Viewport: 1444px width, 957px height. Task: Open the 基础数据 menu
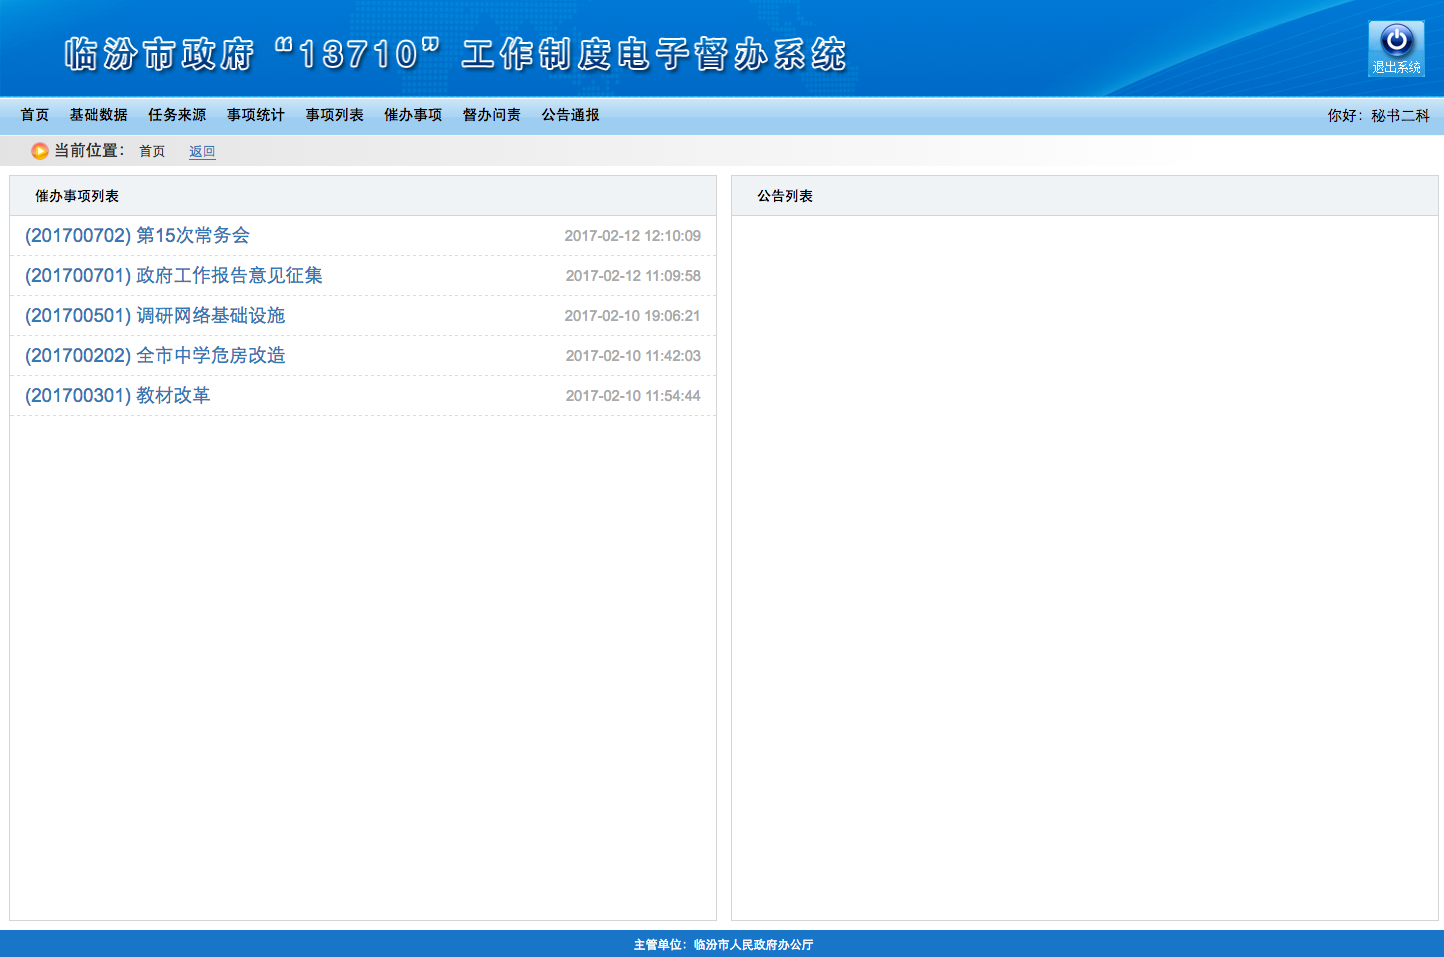click(98, 115)
